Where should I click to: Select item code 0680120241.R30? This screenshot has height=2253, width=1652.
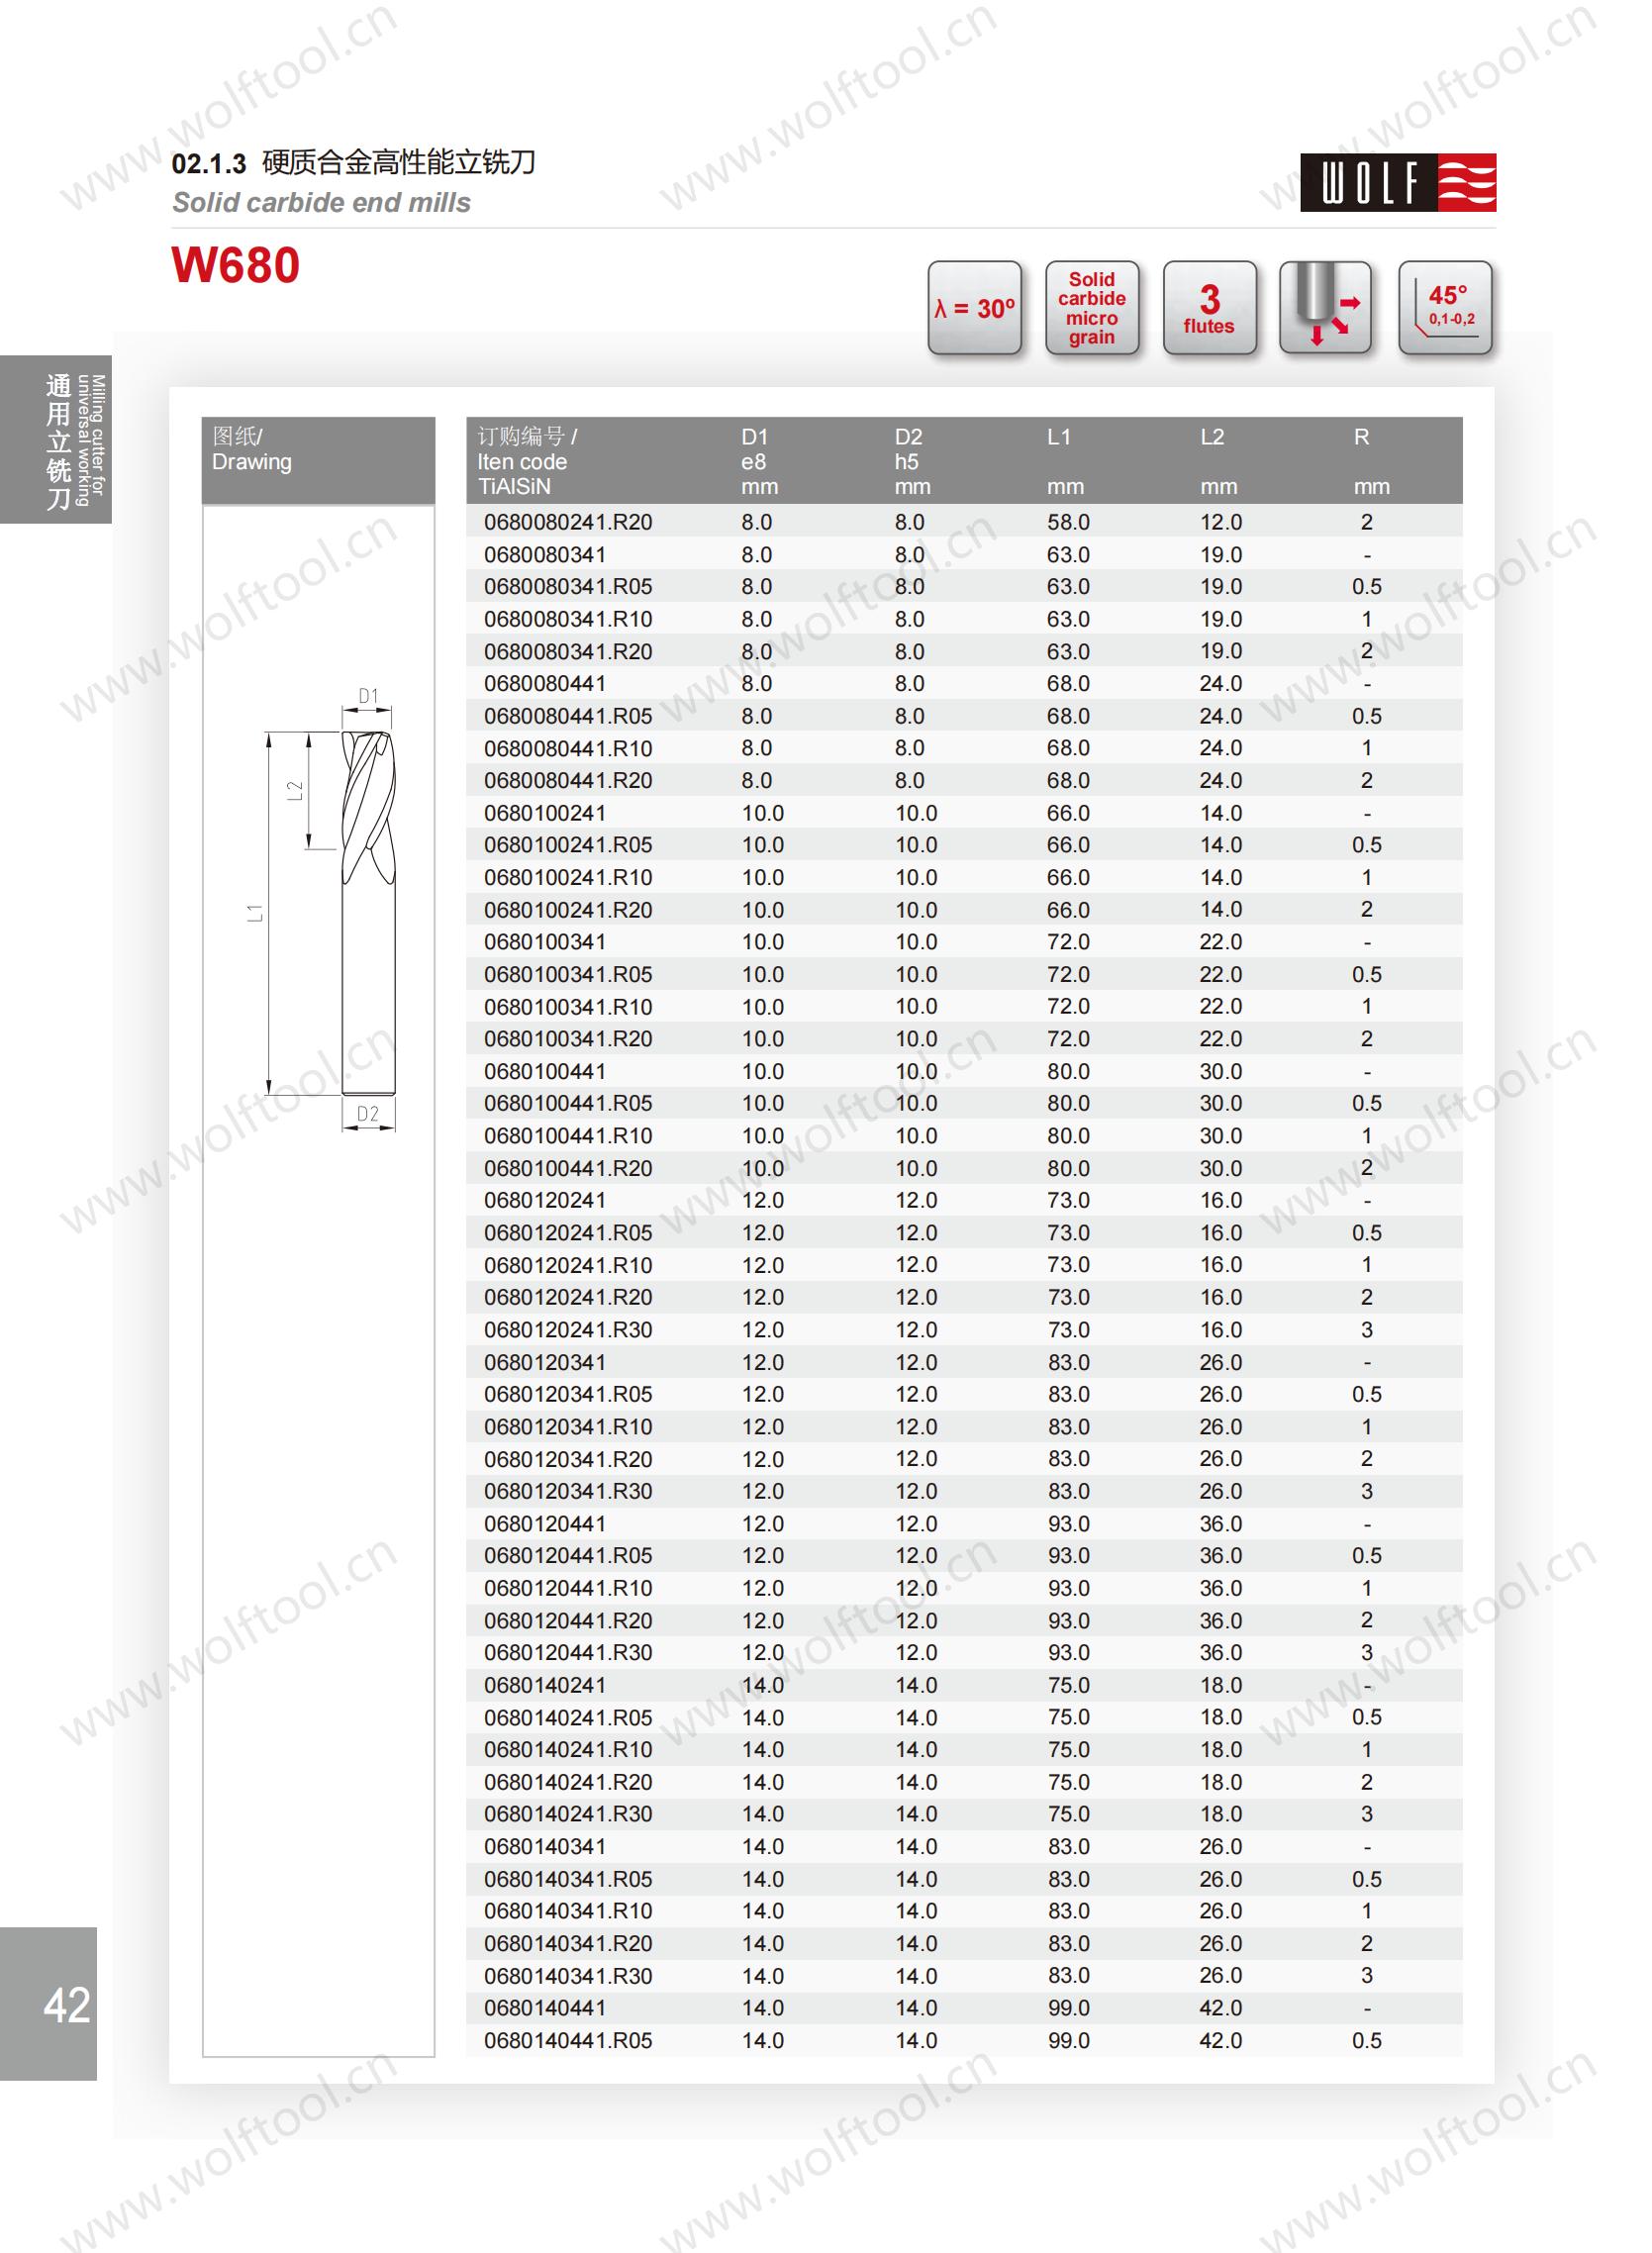point(567,1329)
